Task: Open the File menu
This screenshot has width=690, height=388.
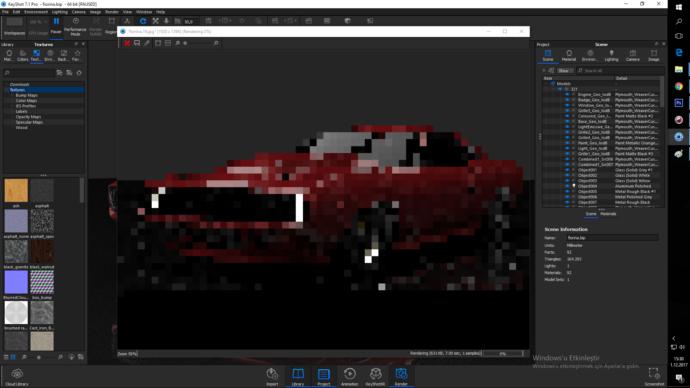Action: click(5, 12)
